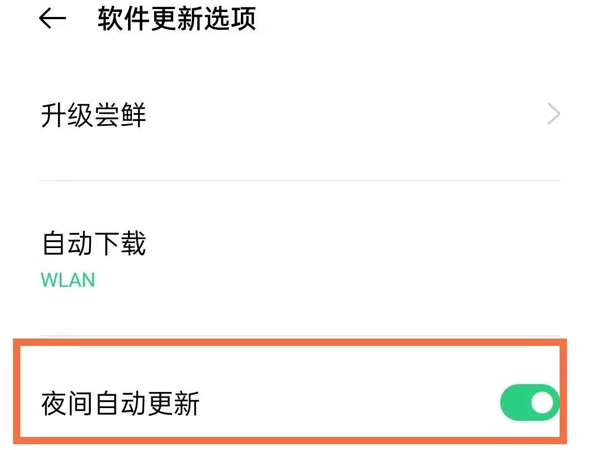The image size is (600, 450).
Task: Disable nighttime auto update via green toggle
Action: click(x=529, y=403)
